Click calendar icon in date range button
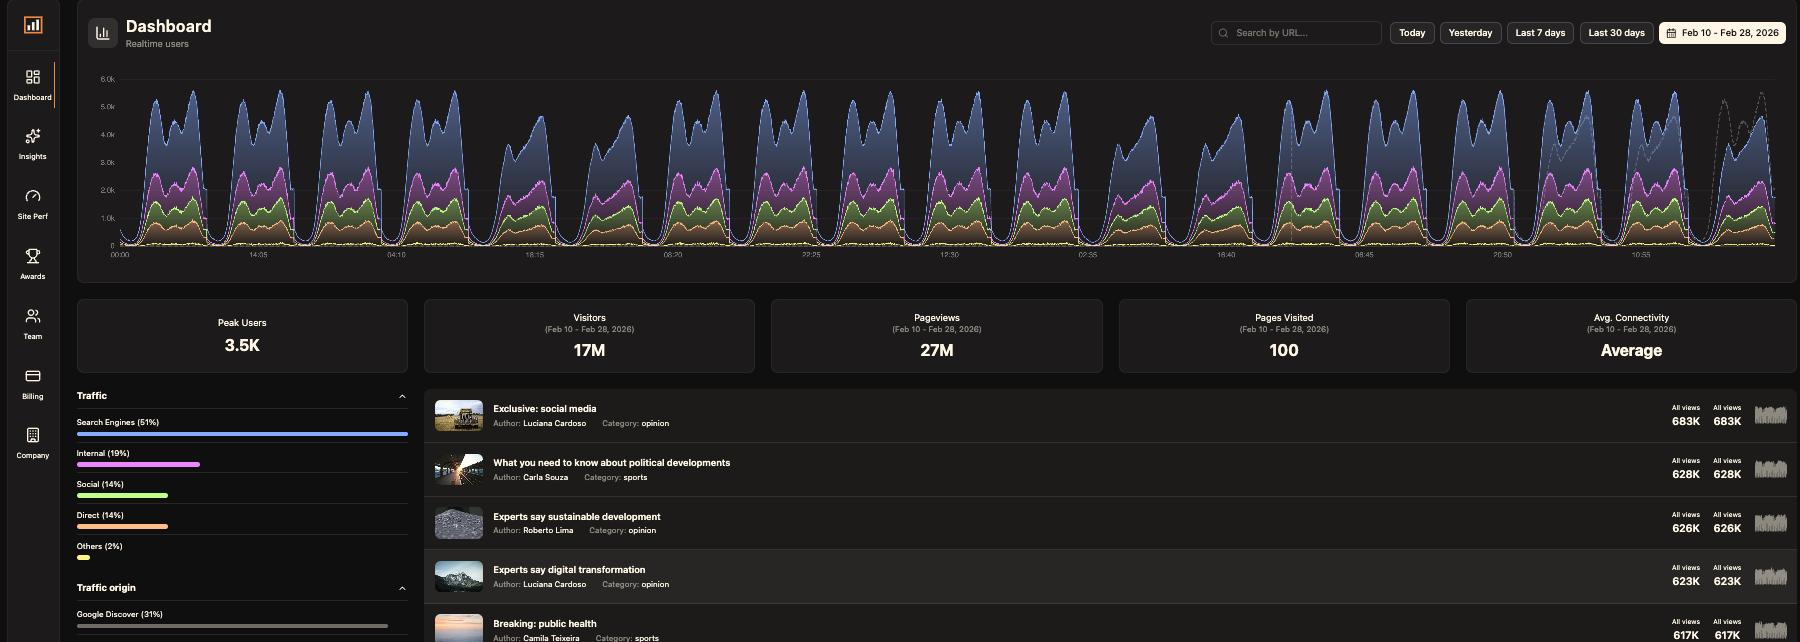 [1671, 33]
